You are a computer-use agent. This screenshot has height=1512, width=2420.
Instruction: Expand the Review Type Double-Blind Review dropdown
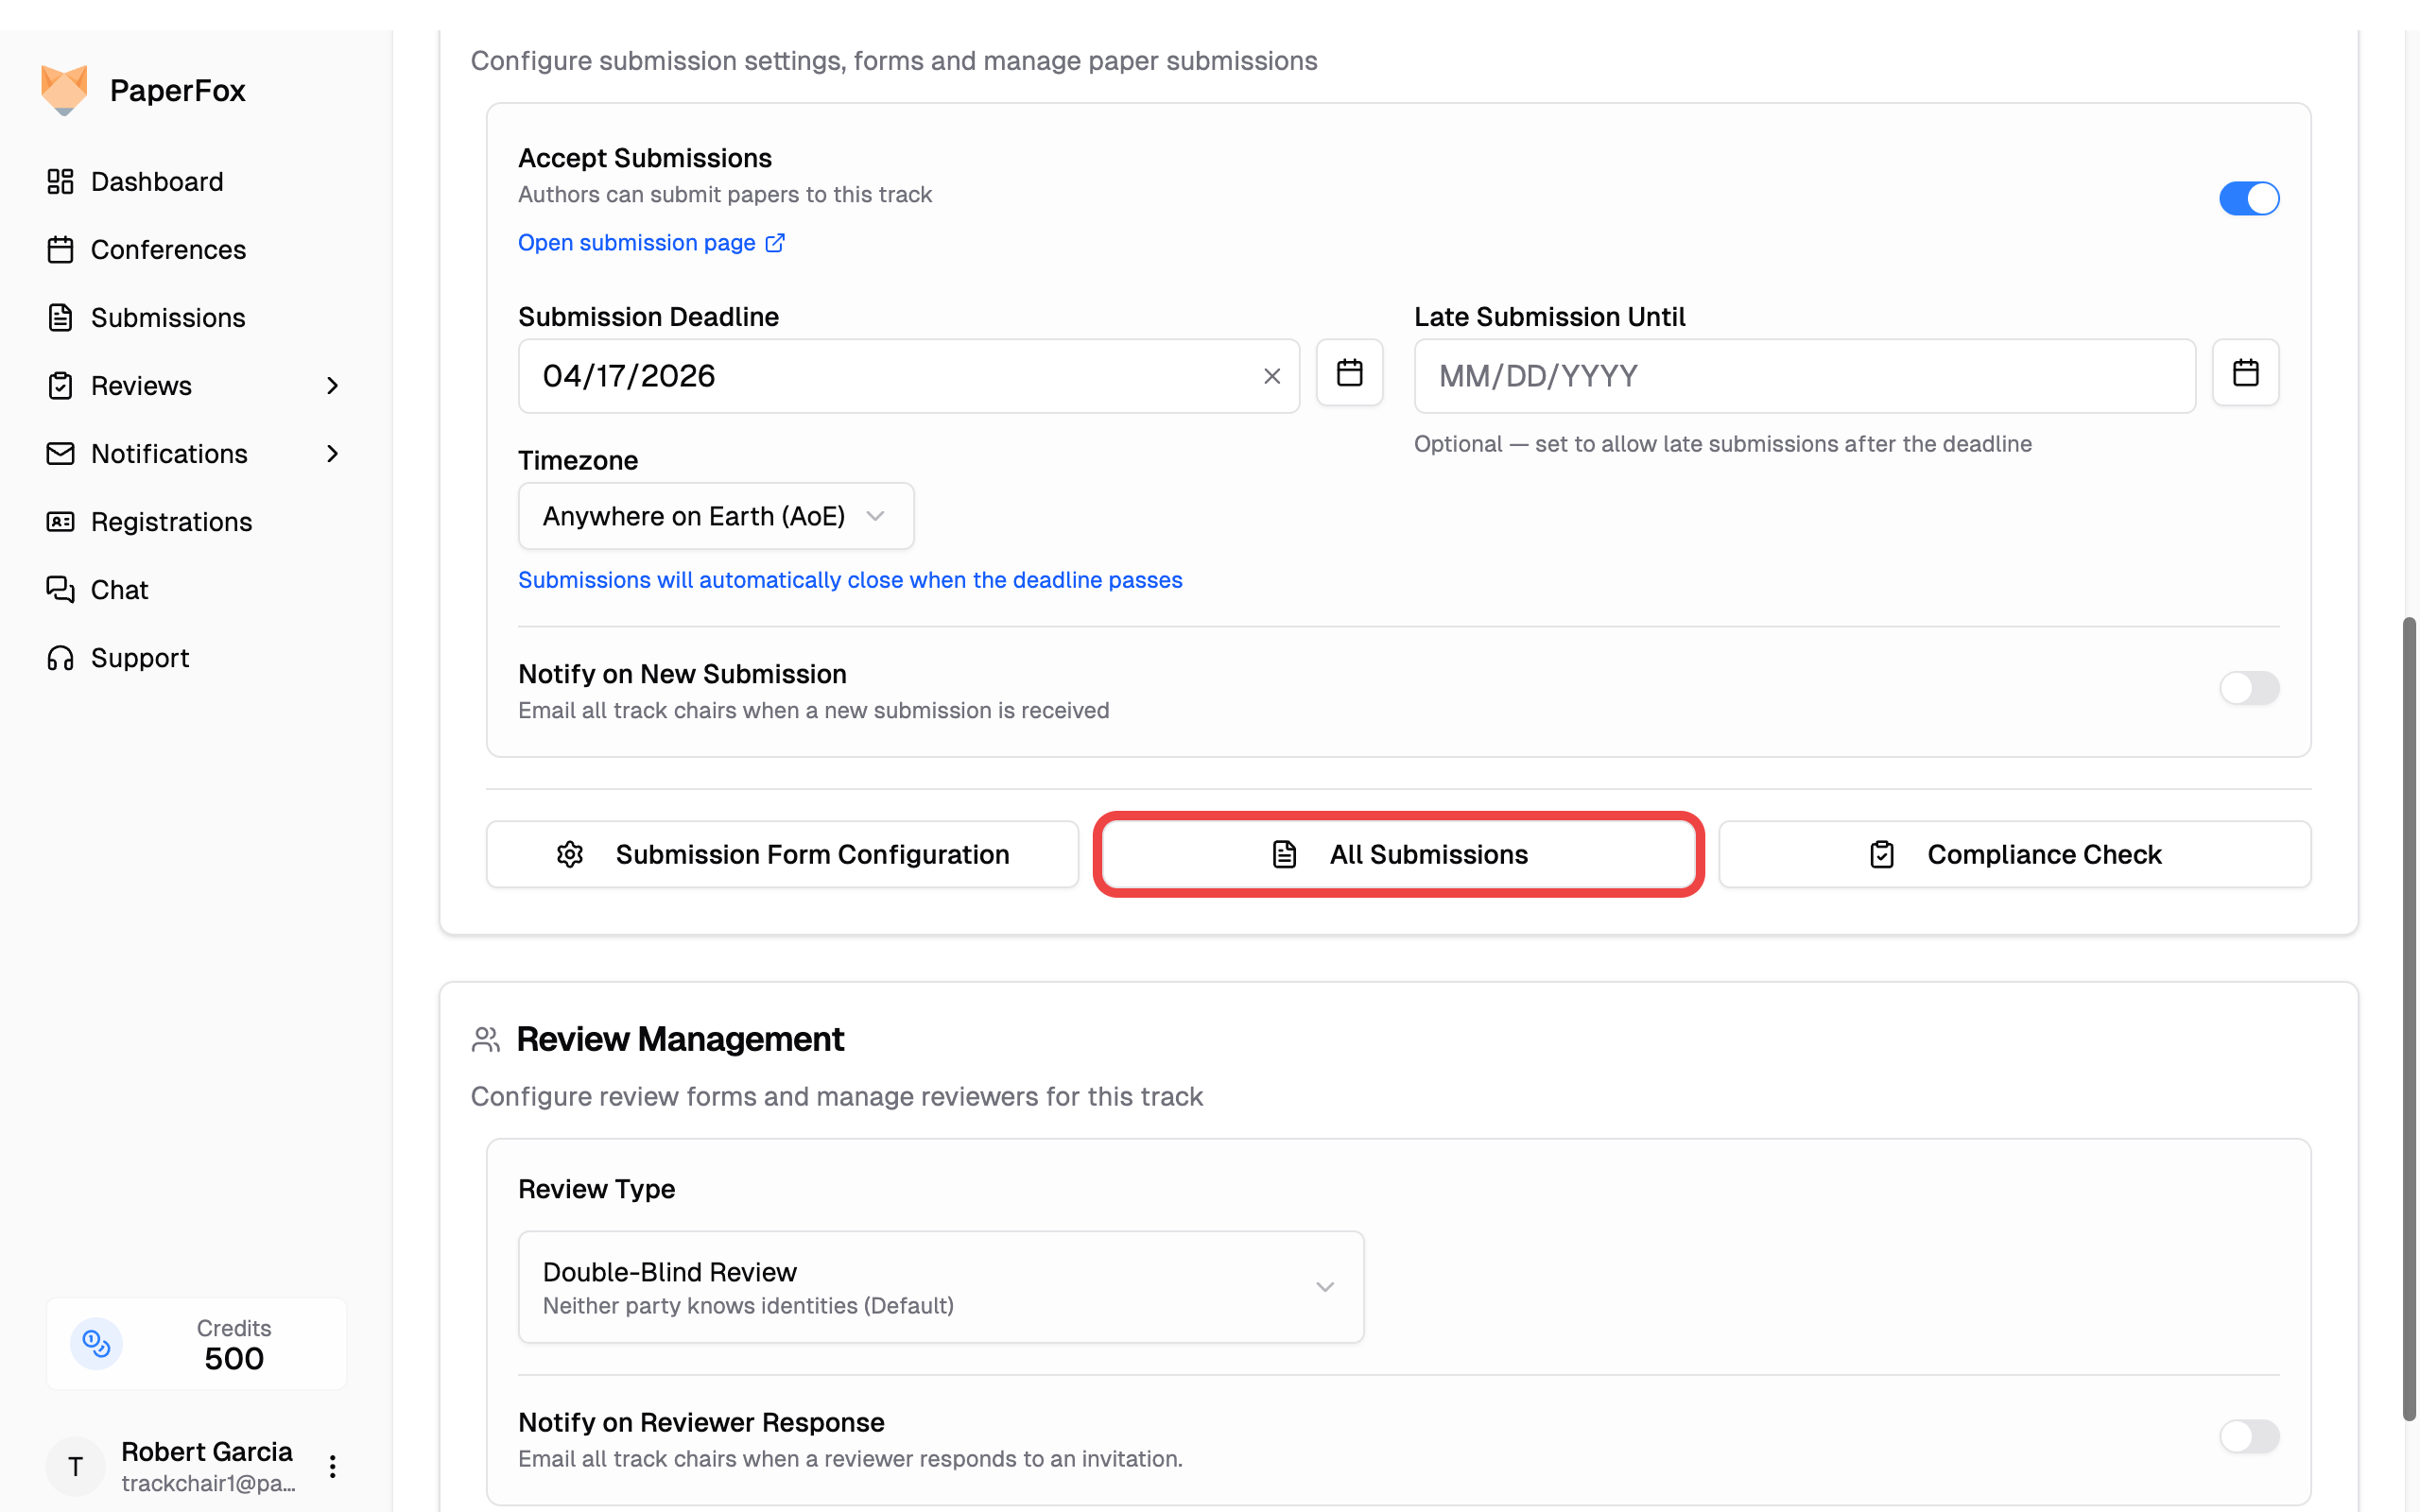coord(940,1286)
